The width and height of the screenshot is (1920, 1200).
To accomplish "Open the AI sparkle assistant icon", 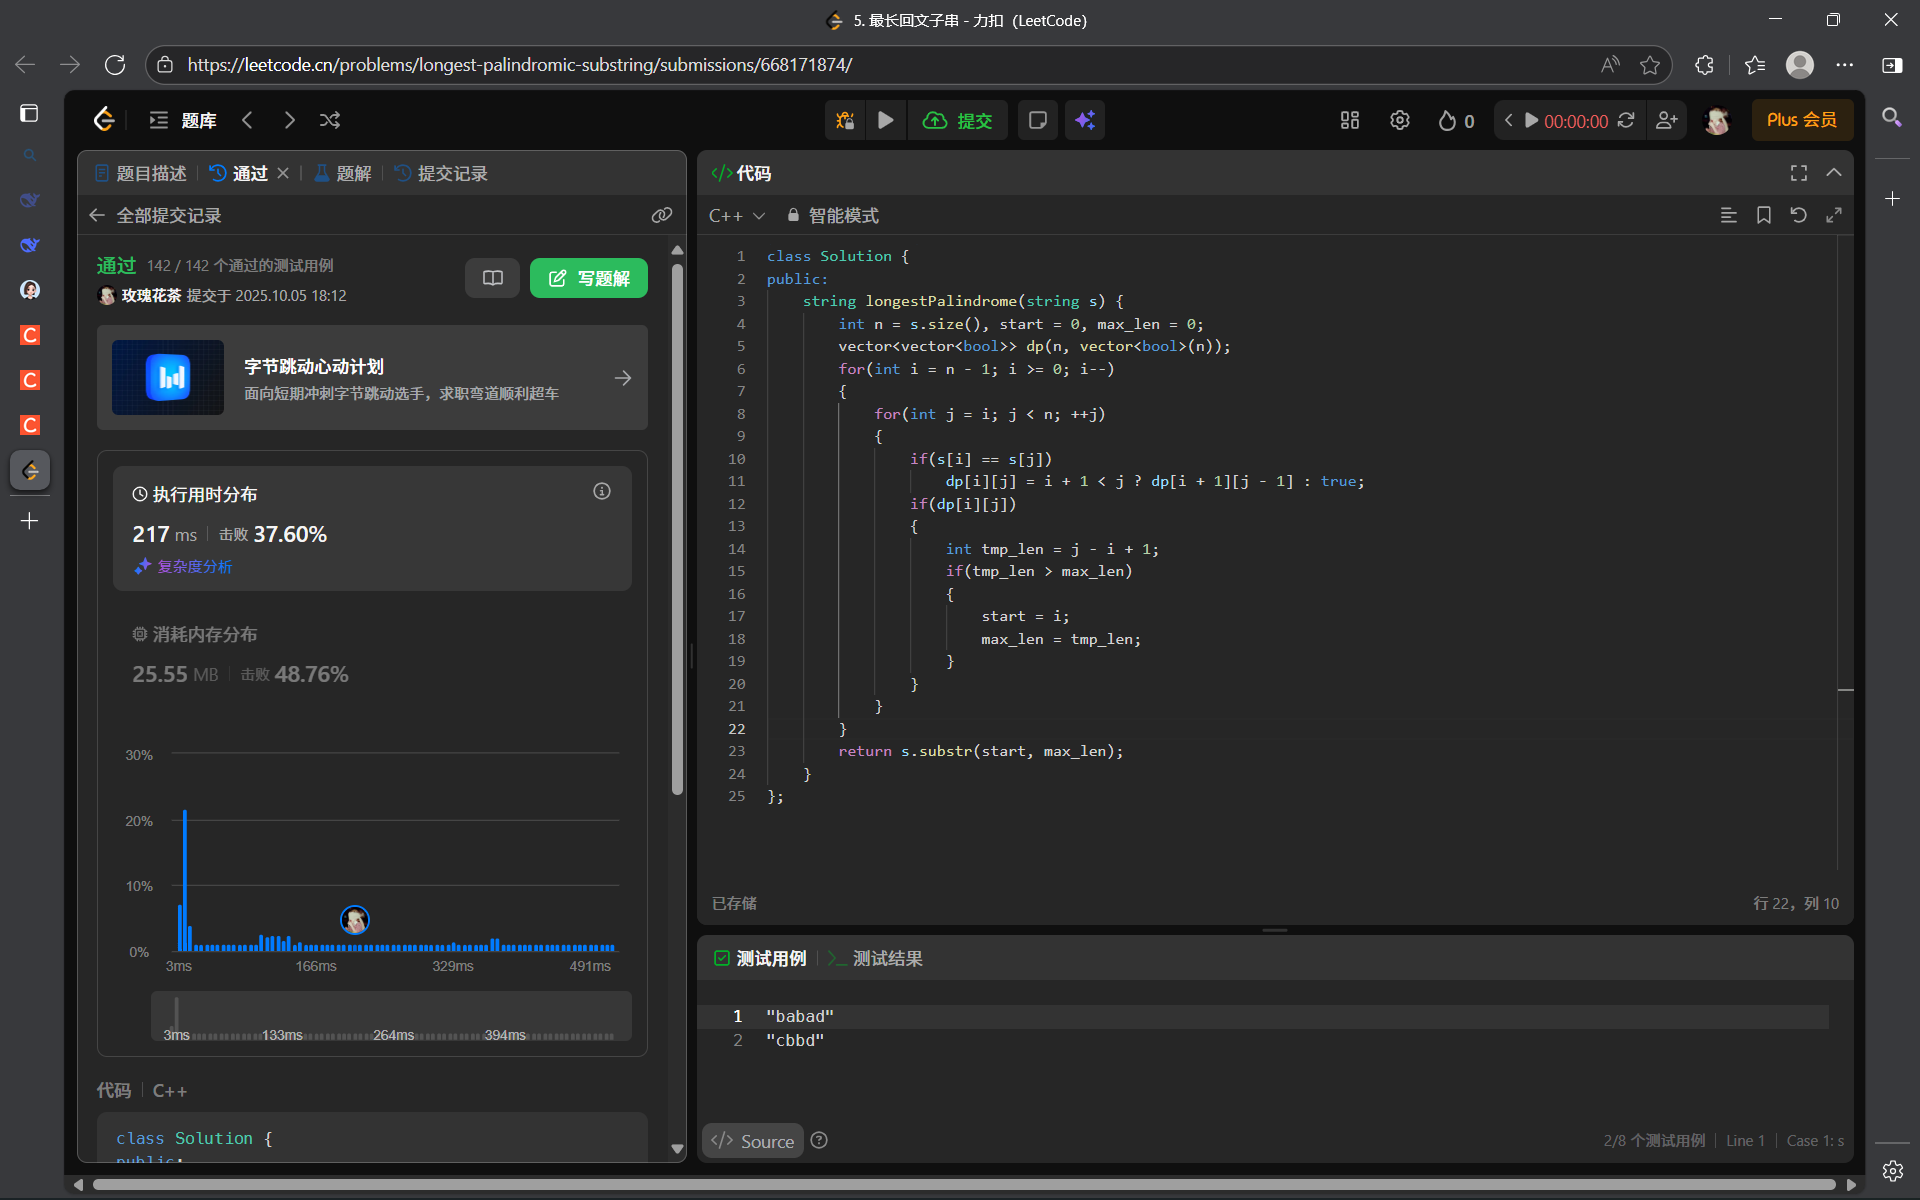I will (x=1085, y=120).
